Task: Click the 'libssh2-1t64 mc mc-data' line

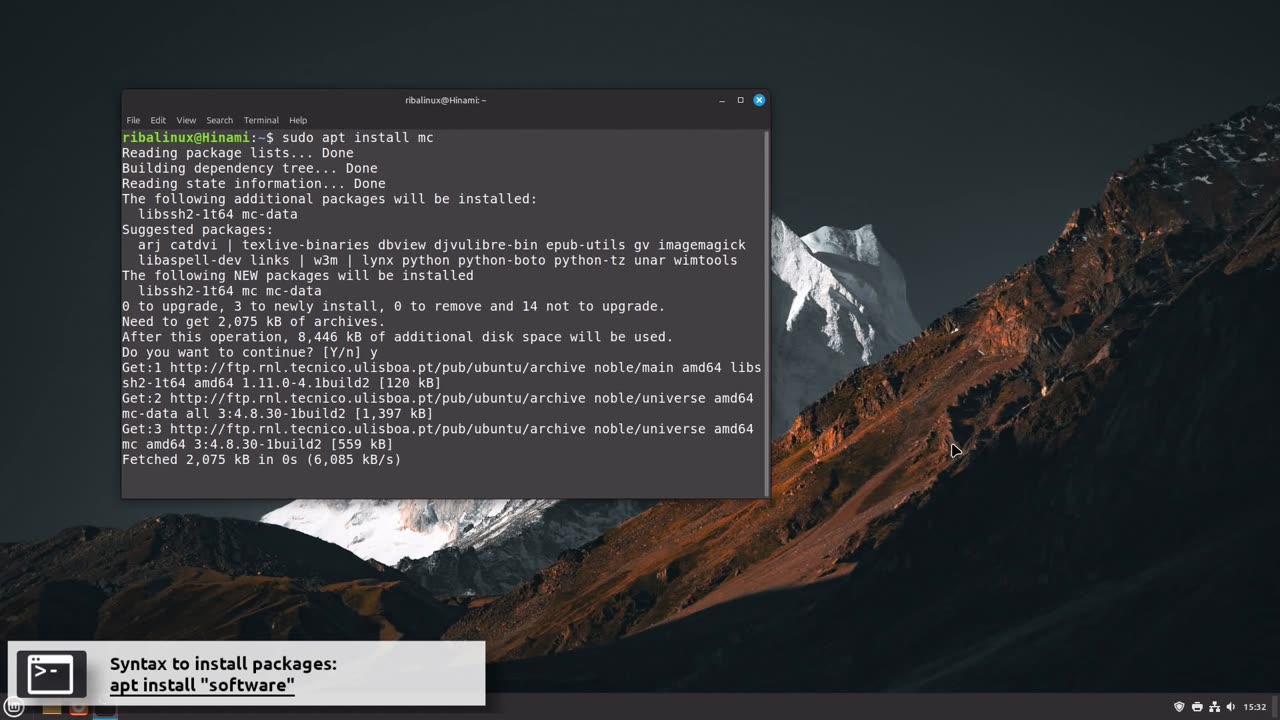Action: point(230,291)
